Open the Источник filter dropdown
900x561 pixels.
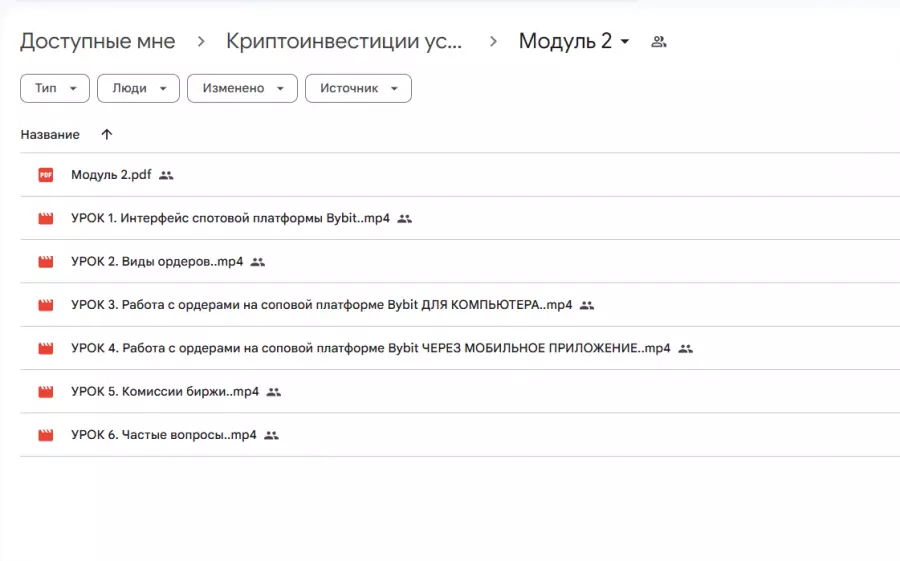pos(358,88)
